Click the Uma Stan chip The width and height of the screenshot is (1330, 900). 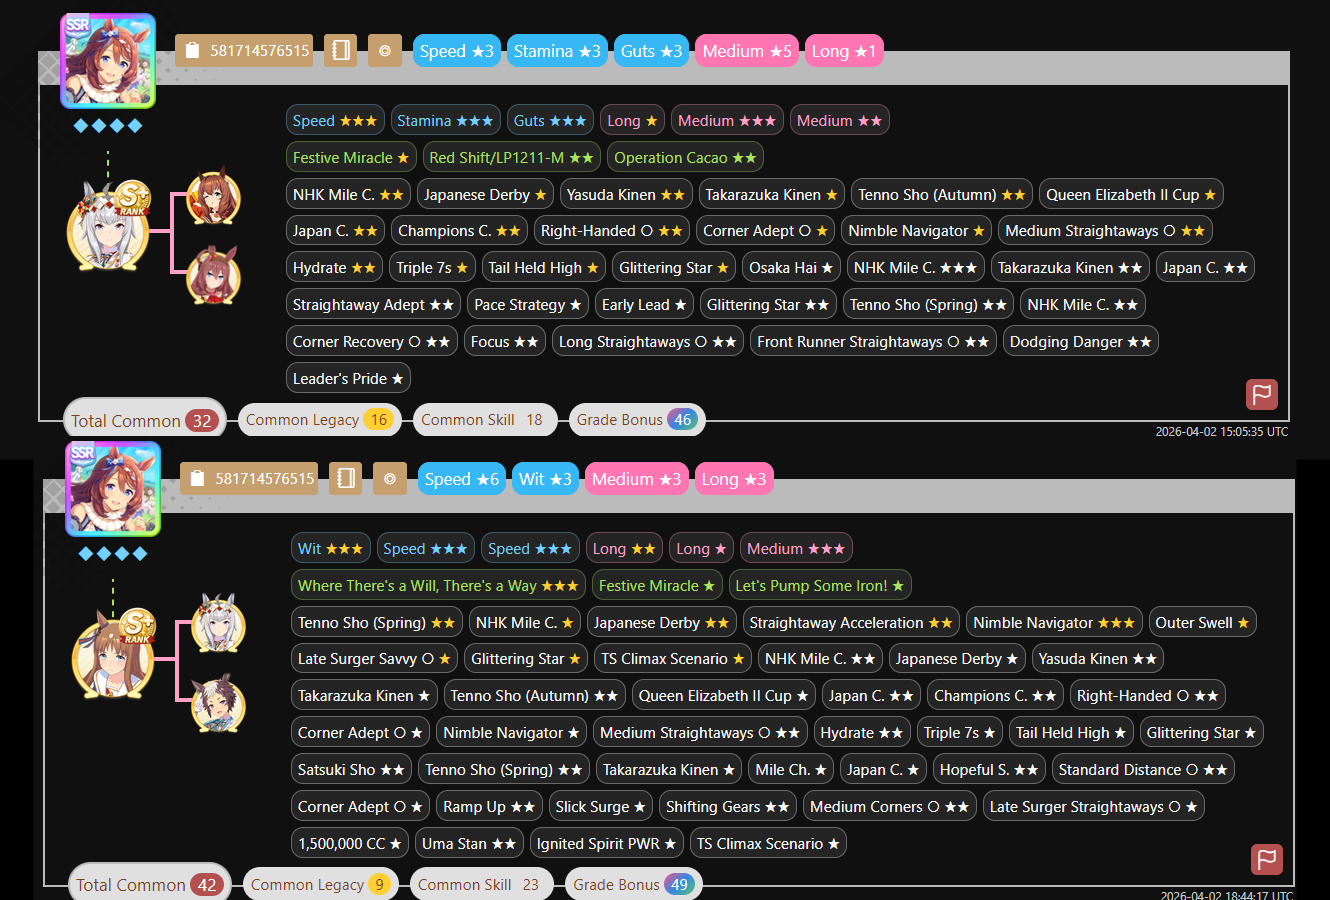tap(469, 843)
